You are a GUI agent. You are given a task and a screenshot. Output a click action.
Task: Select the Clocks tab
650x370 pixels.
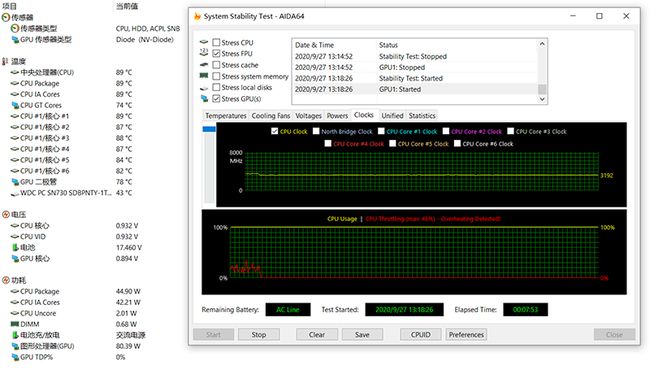click(x=364, y=115)
